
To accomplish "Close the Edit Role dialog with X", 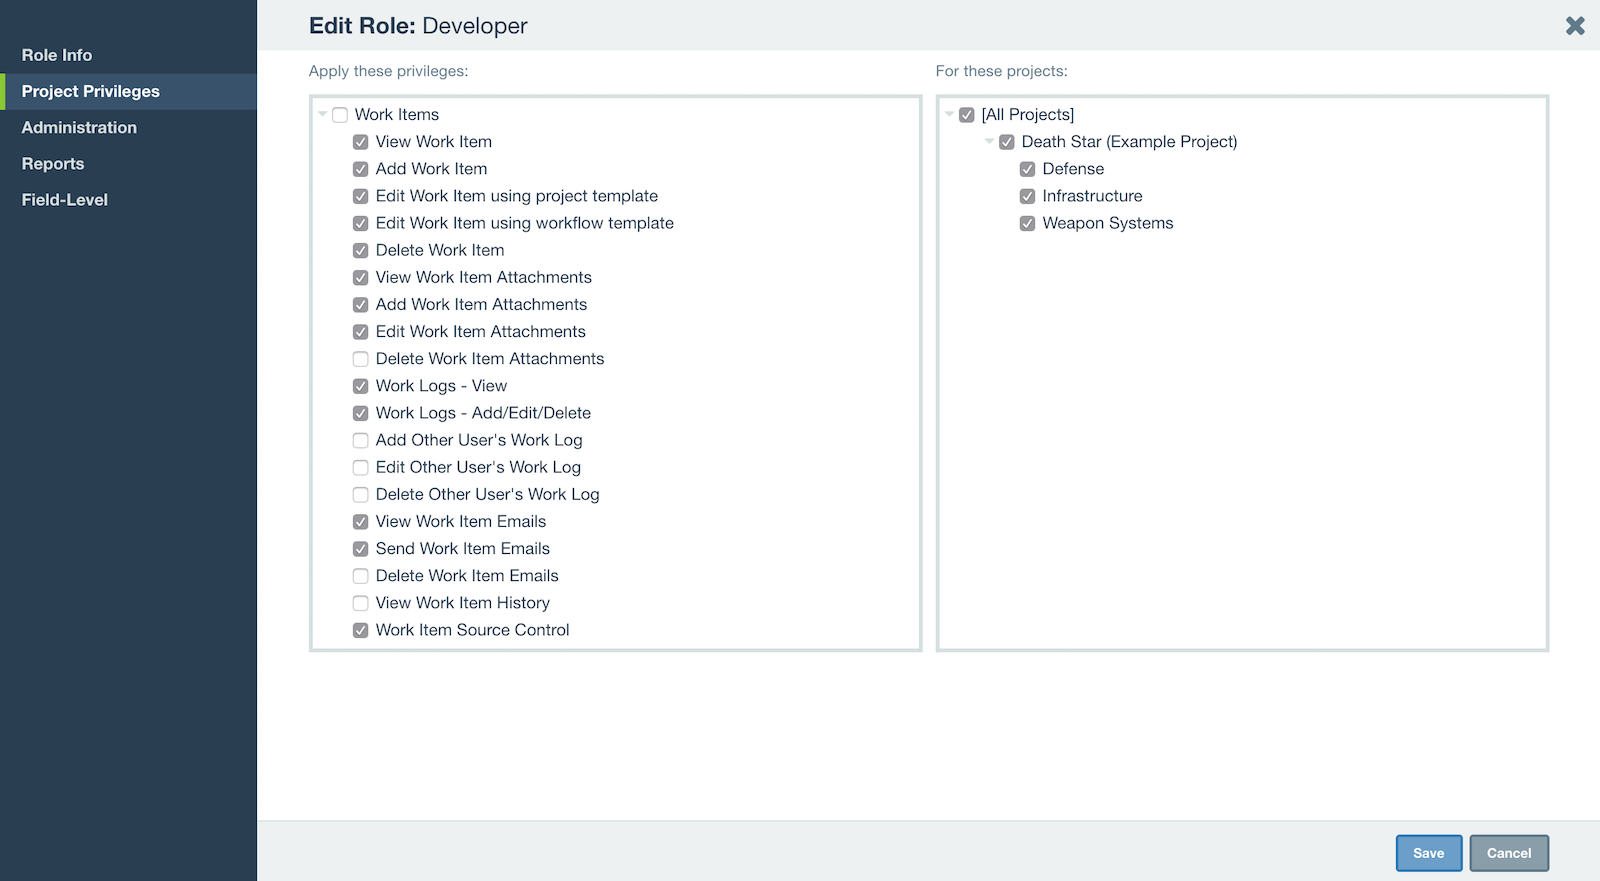I will click(1575, 26).
